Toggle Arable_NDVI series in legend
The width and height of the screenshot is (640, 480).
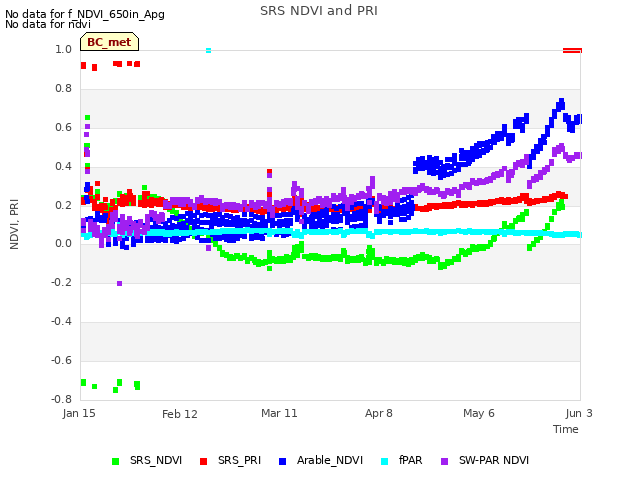coord(320,460)
